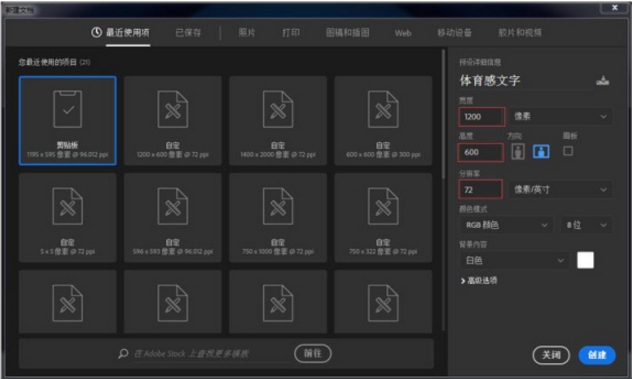This screenshot has width=632, height=379.
Task: Click the save preset icon beside 体育感文字
Action: 603,81
